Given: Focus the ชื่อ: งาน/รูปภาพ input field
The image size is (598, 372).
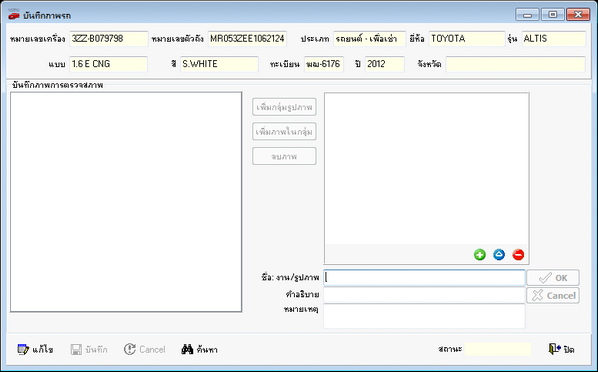Looking at the screenshot, I should tap(424, 278).
